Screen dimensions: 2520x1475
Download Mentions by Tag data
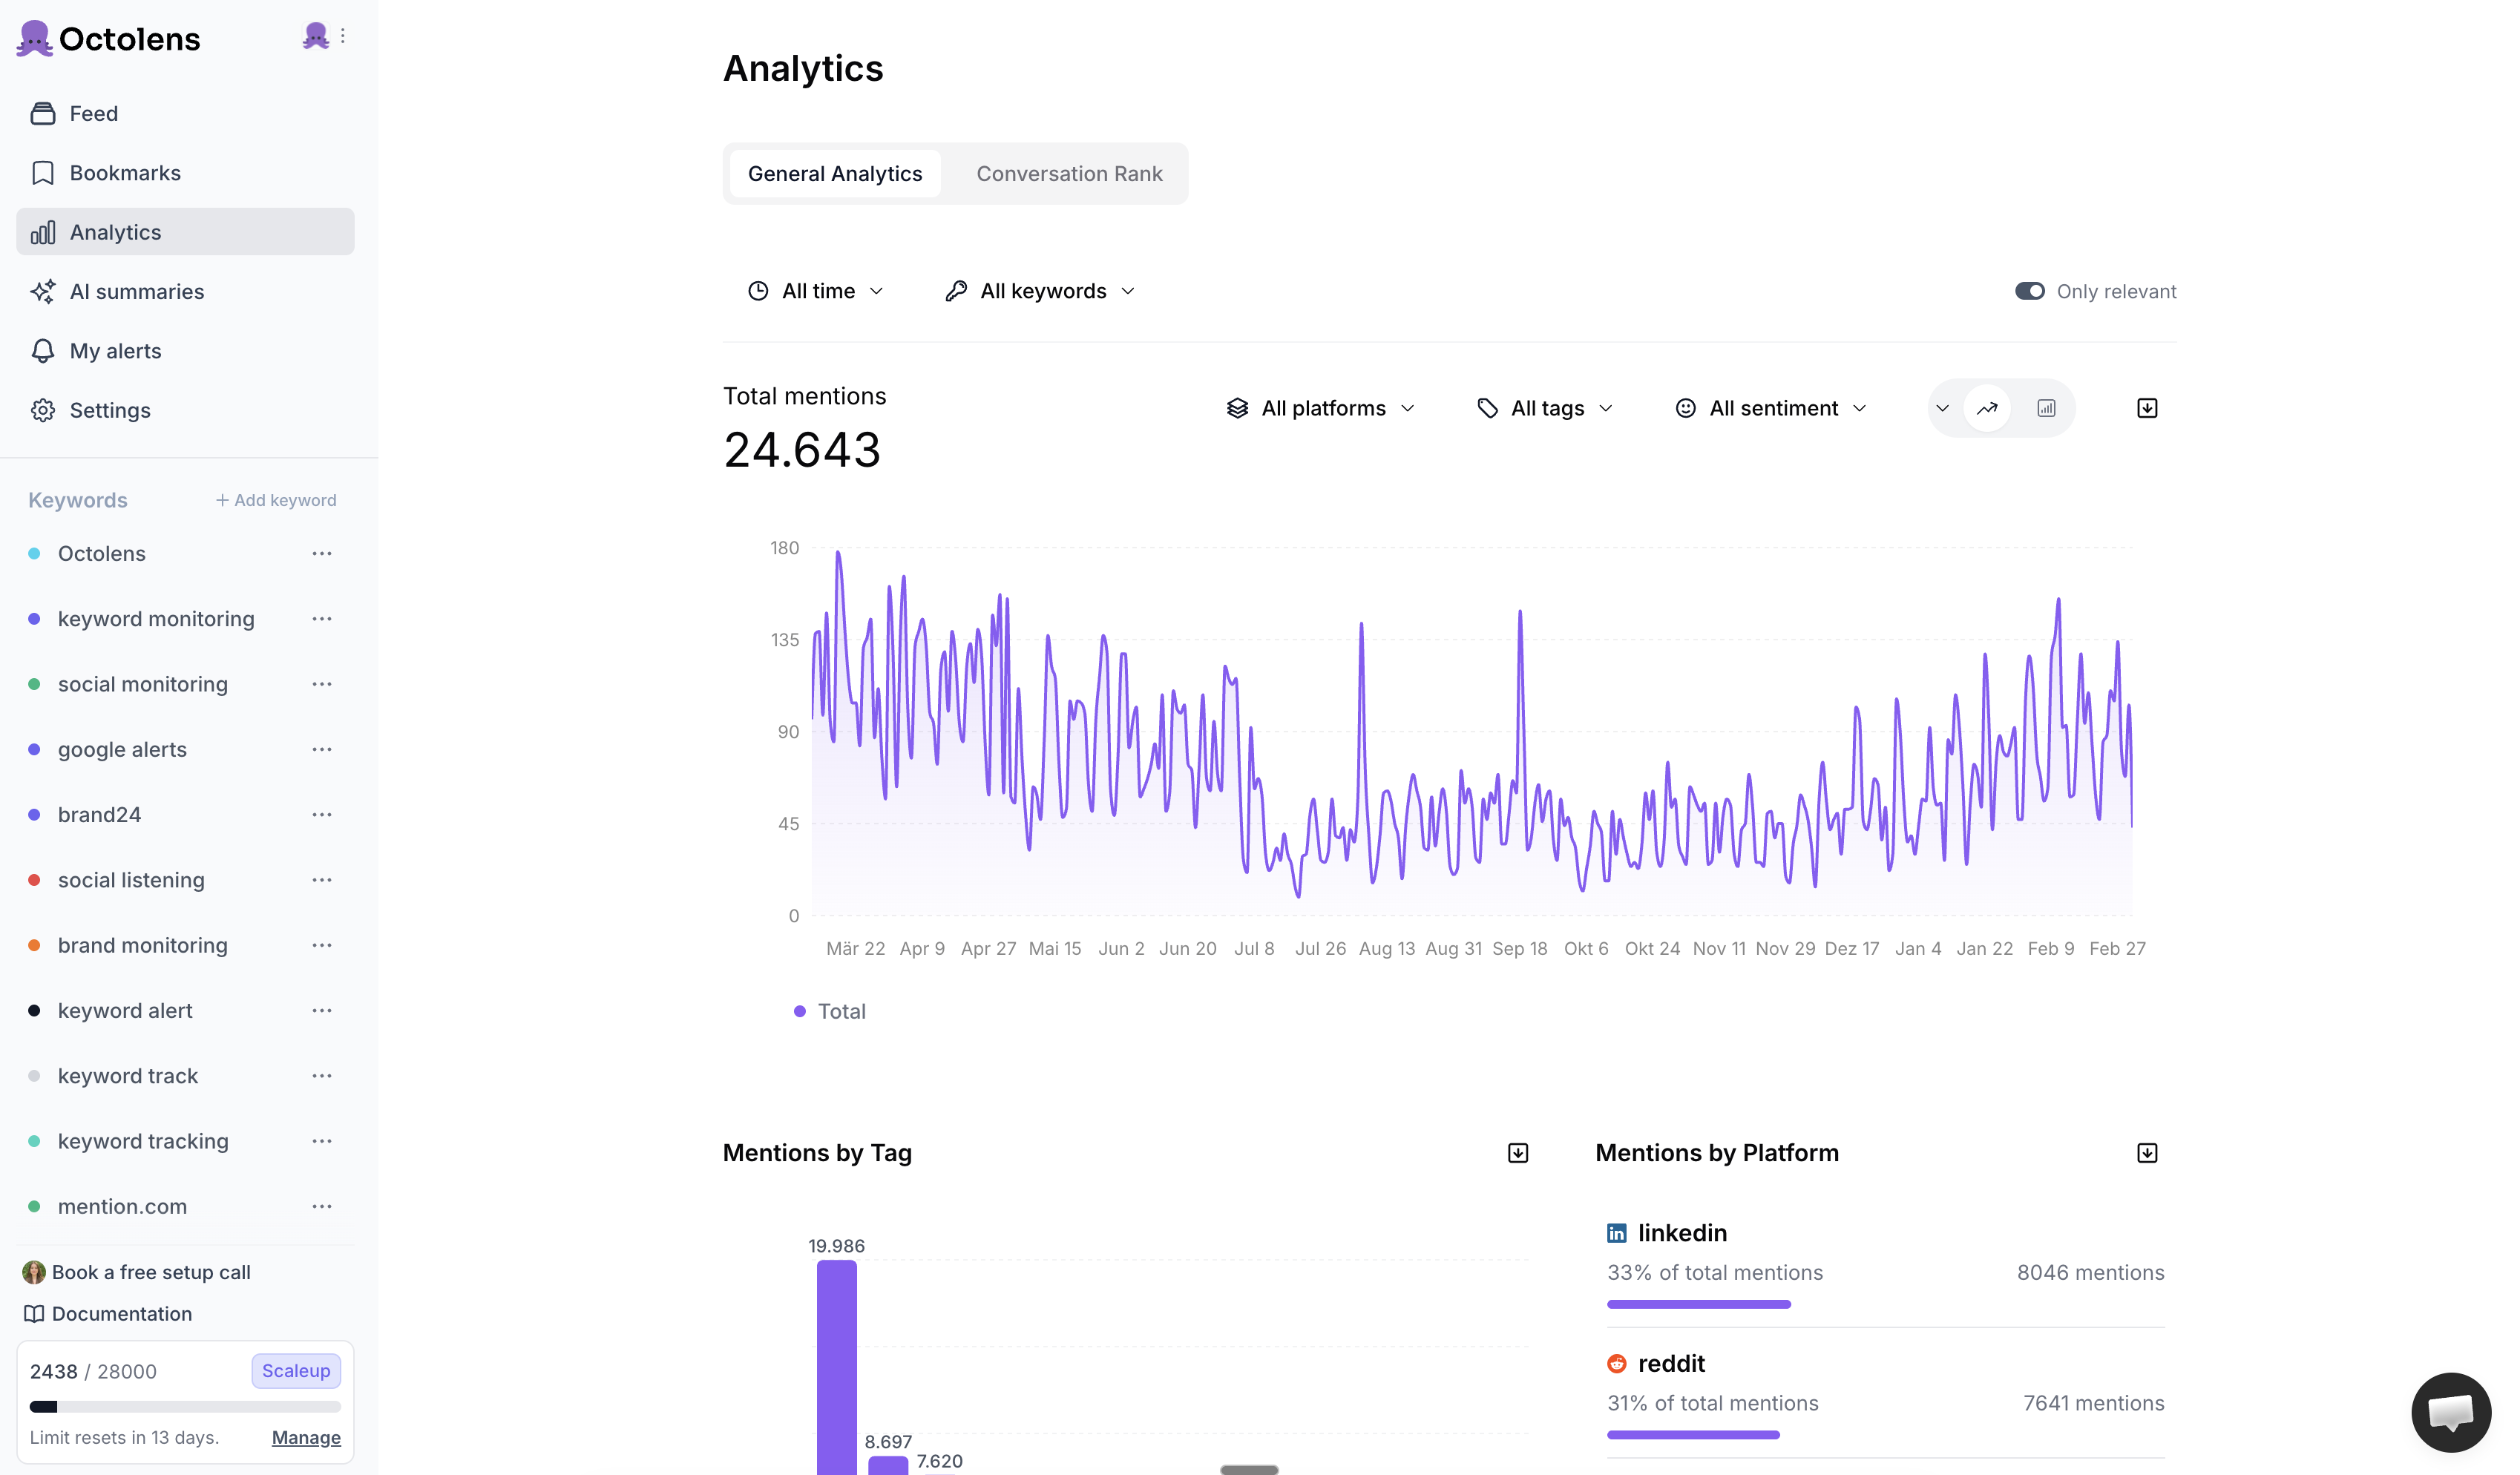pos(1517,1153)
